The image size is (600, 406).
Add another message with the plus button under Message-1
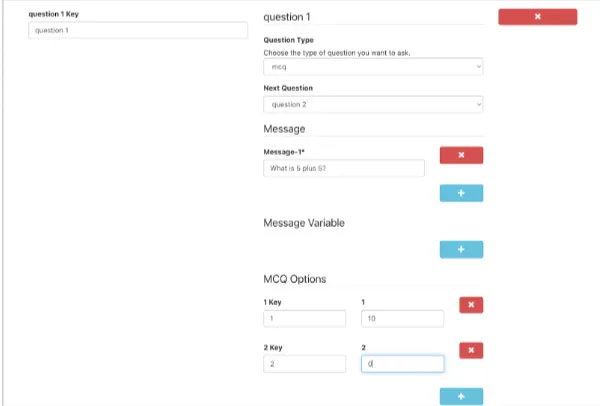coord(461,193)
